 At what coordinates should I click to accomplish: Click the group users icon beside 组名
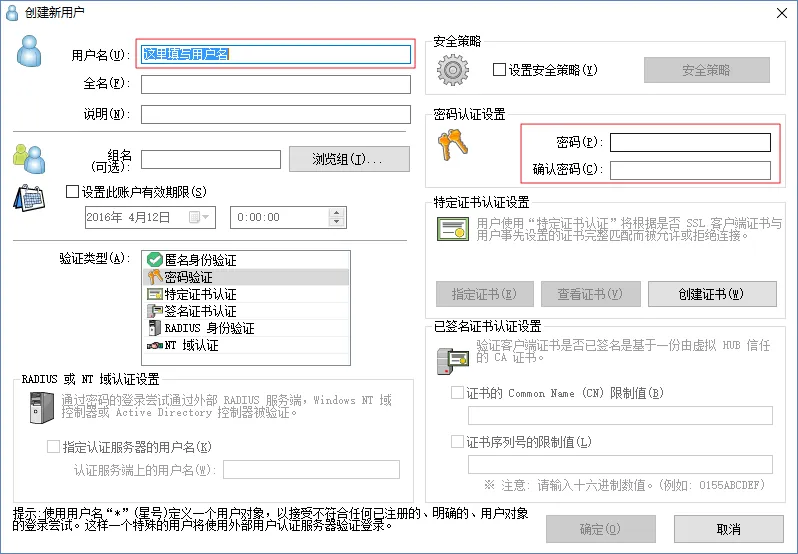click(29, 159)
